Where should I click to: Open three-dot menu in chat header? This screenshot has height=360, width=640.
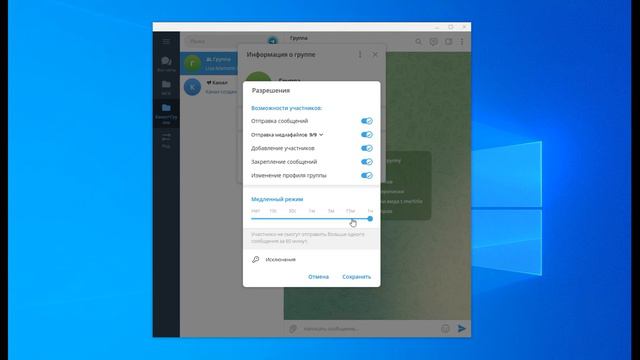[x=462, y=42]
